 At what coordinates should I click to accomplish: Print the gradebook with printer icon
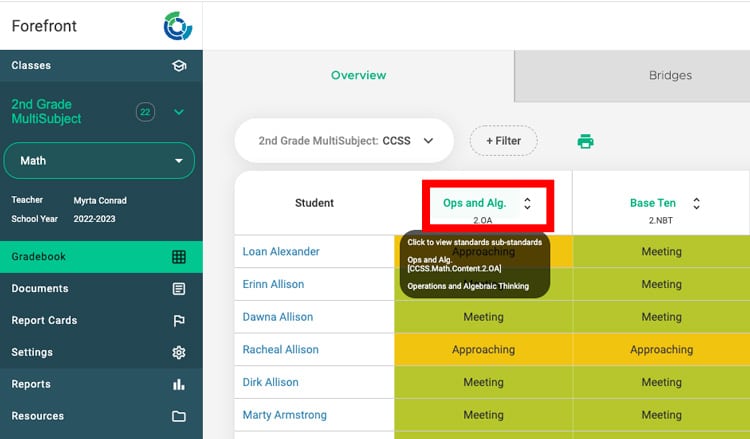click(585, 142)
